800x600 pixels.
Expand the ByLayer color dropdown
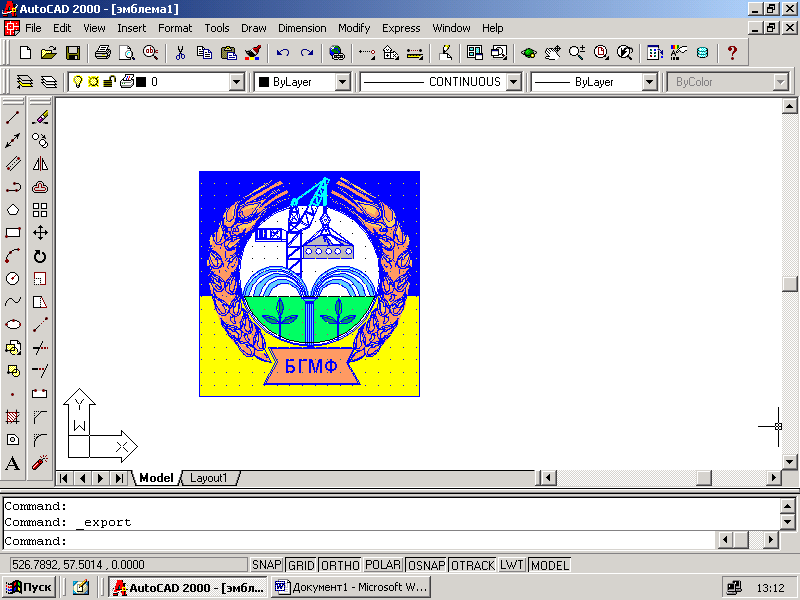point(343,82)
